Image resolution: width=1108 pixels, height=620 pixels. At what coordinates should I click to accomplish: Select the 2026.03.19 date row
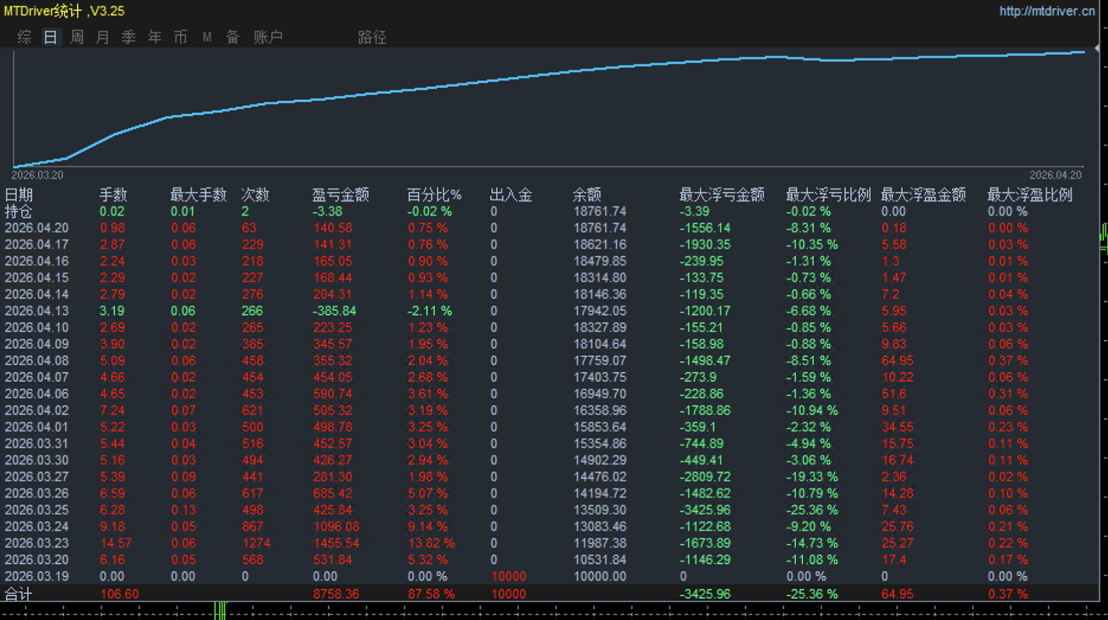tap(37, 577)
